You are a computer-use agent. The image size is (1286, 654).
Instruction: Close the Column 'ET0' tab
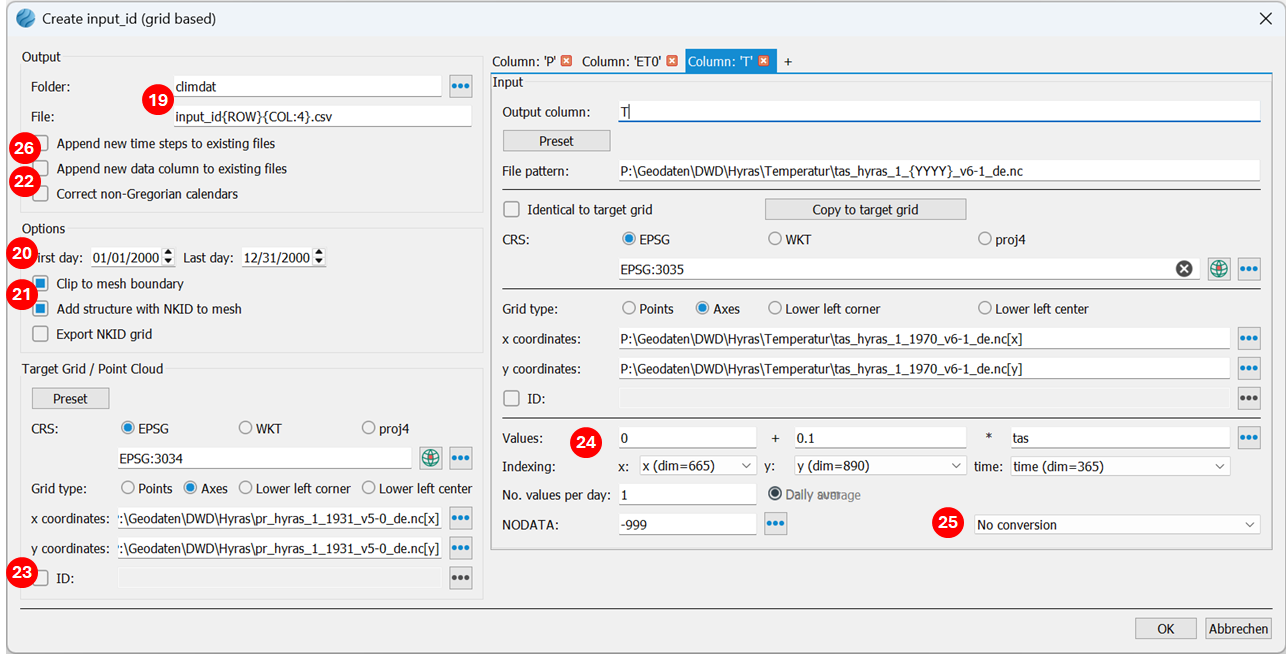coord(672,61)
